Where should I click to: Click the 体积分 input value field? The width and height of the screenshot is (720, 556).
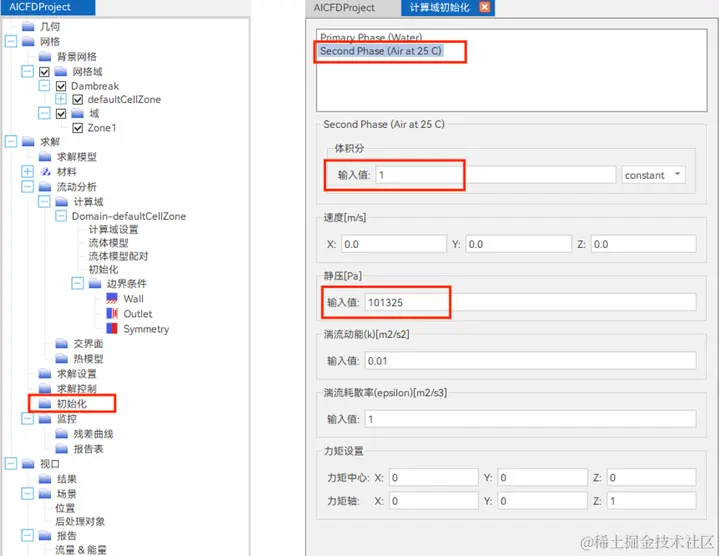(495, 175)
